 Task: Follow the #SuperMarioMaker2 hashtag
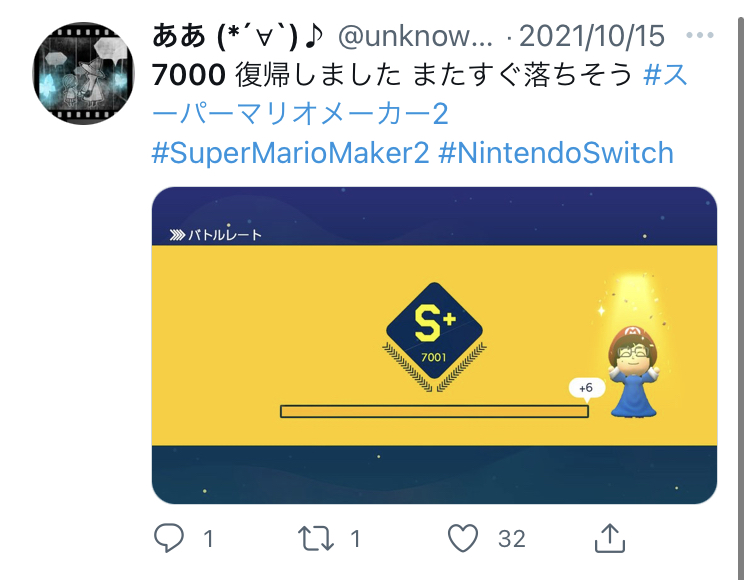pos(290,153)
